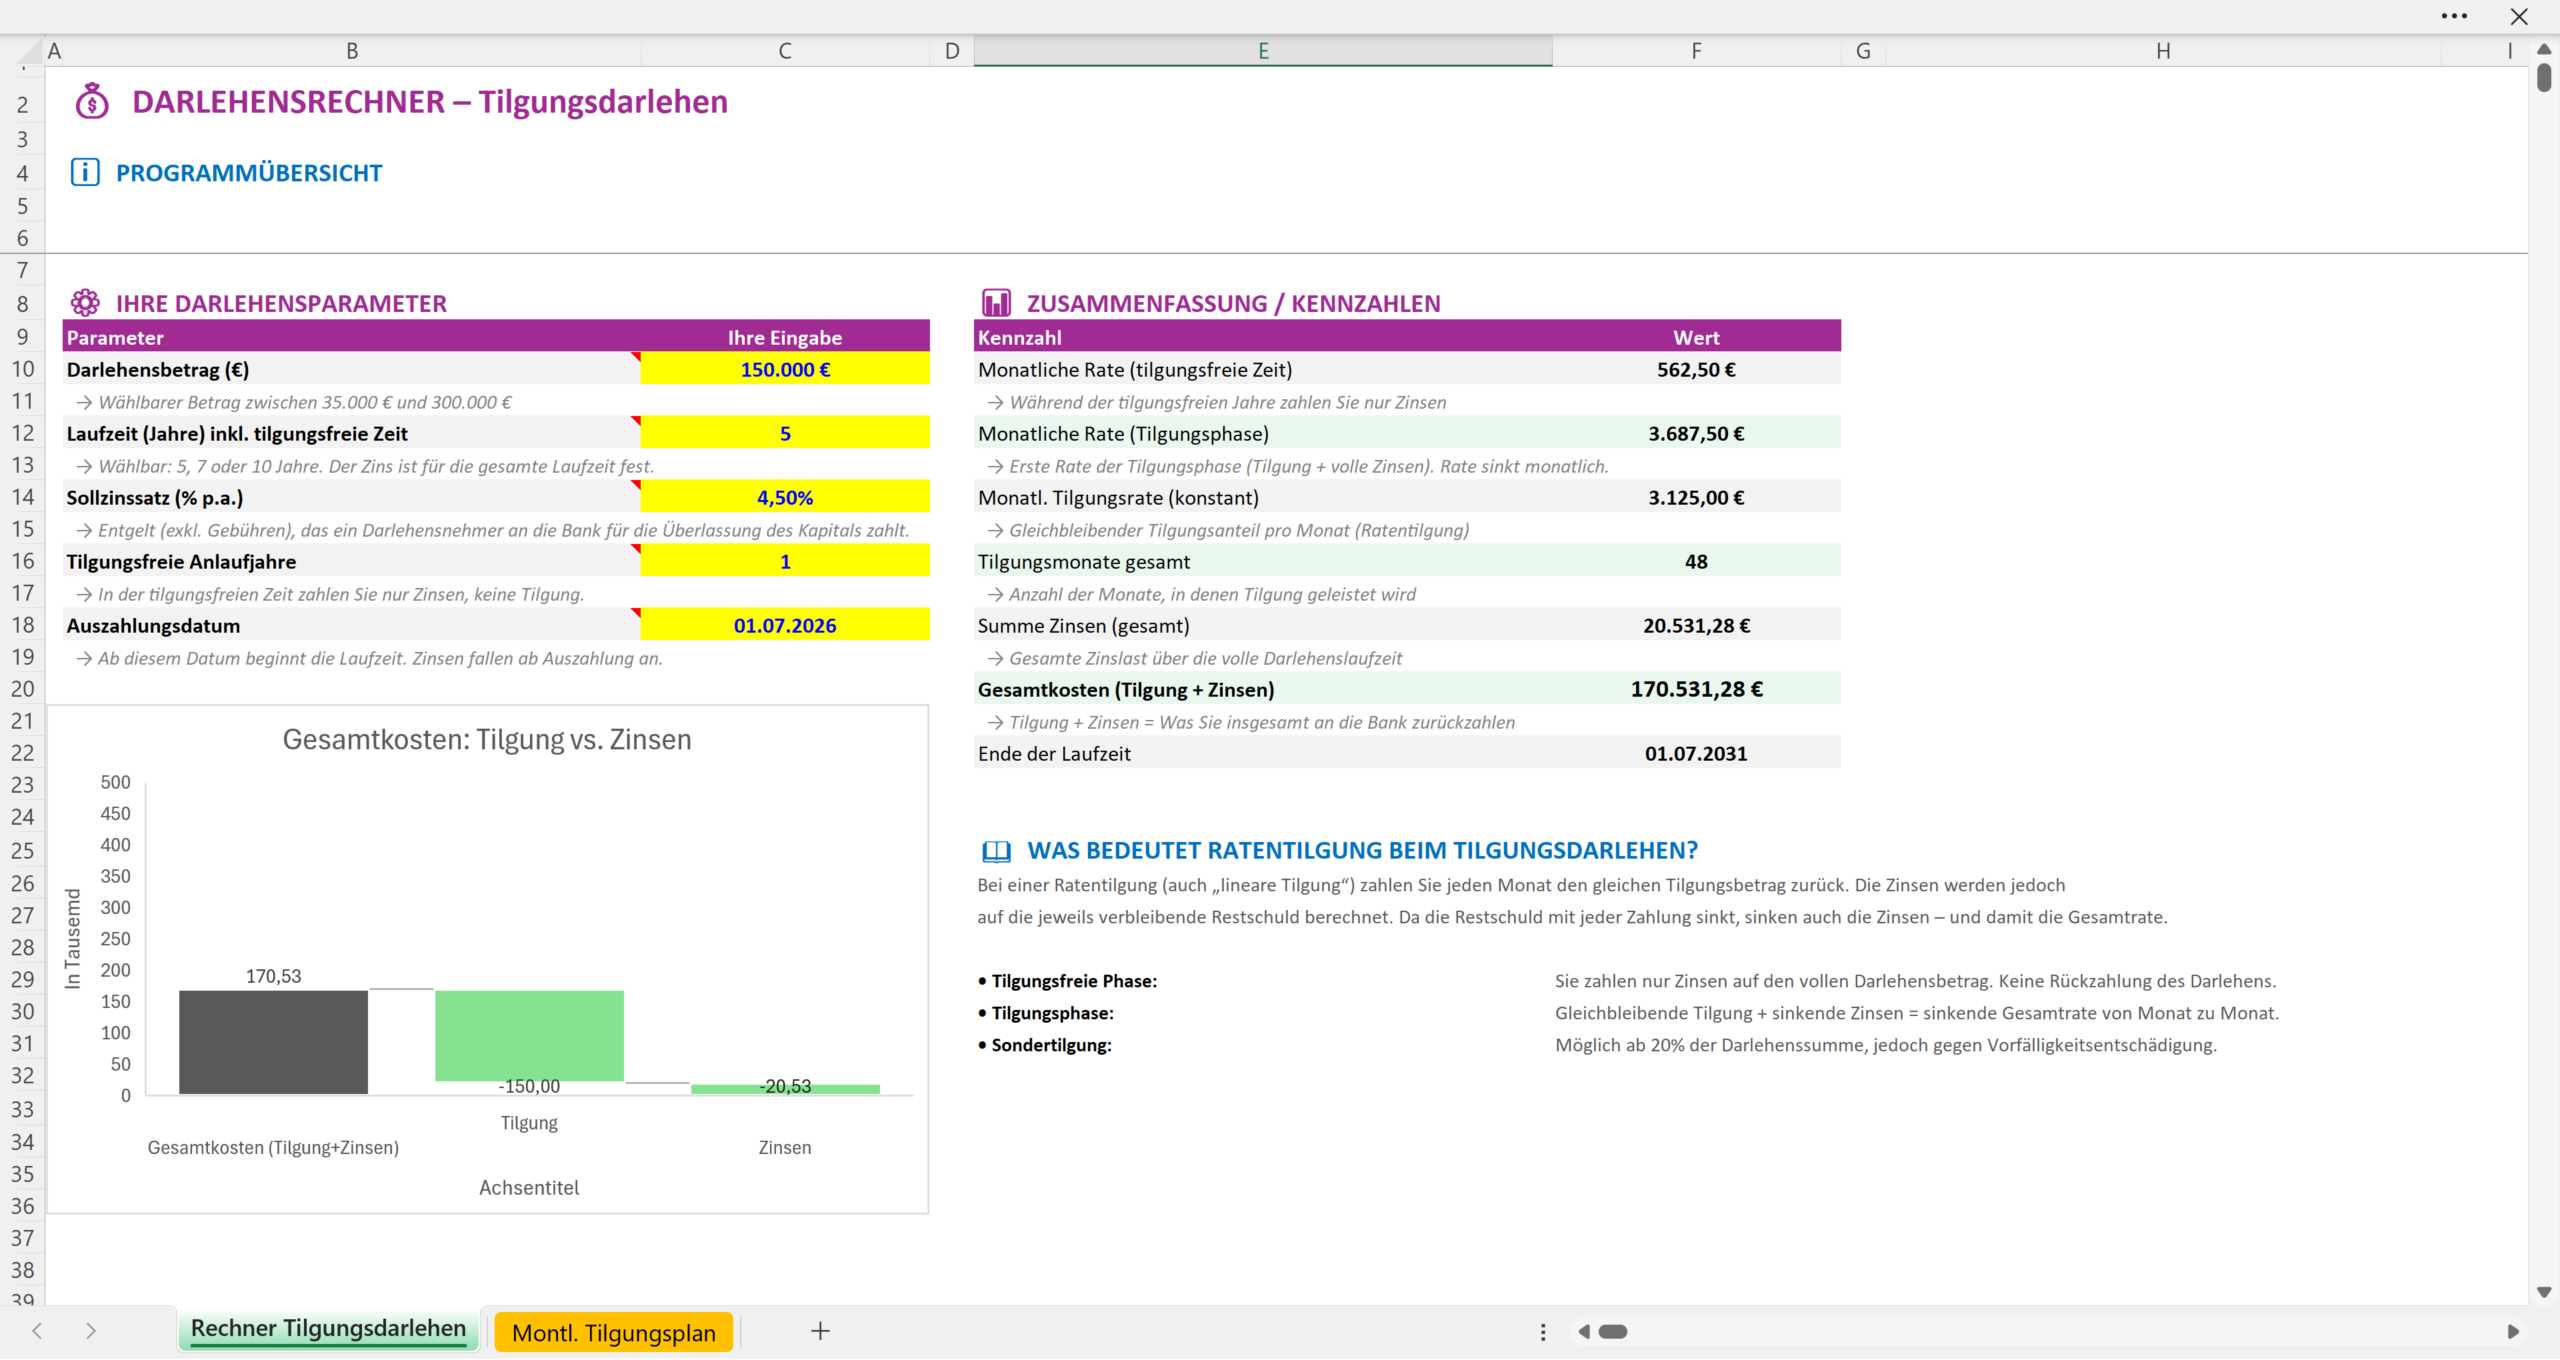Image resolution: width=2560 pixels, height=1360 pixels.
Task: Select column E header
Action: pyautogui.click(x=1262, y=51)
